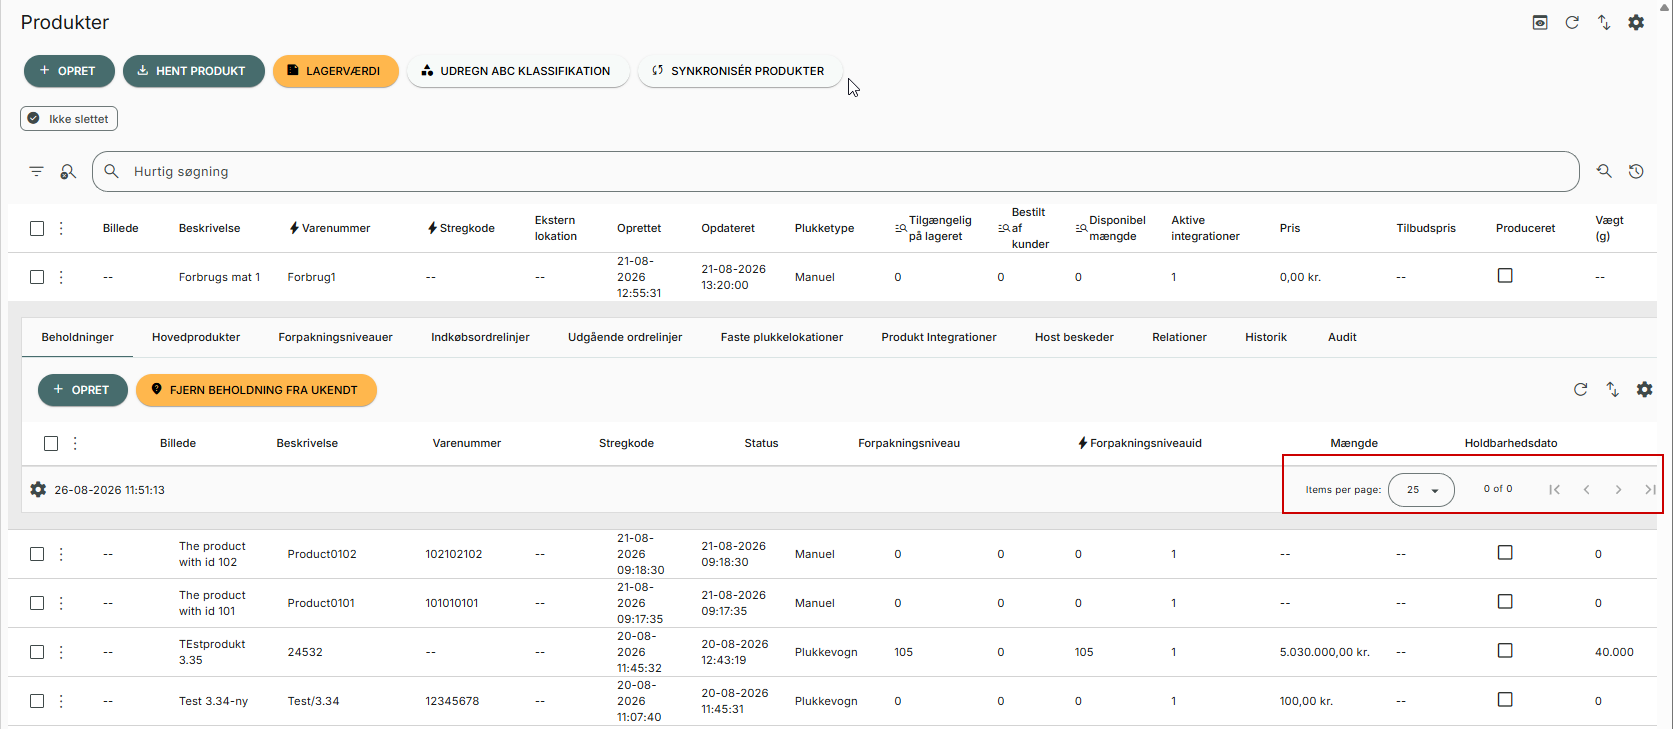
Task: Switch to the Hovedprodukter tab
Action: pos(196,337)
